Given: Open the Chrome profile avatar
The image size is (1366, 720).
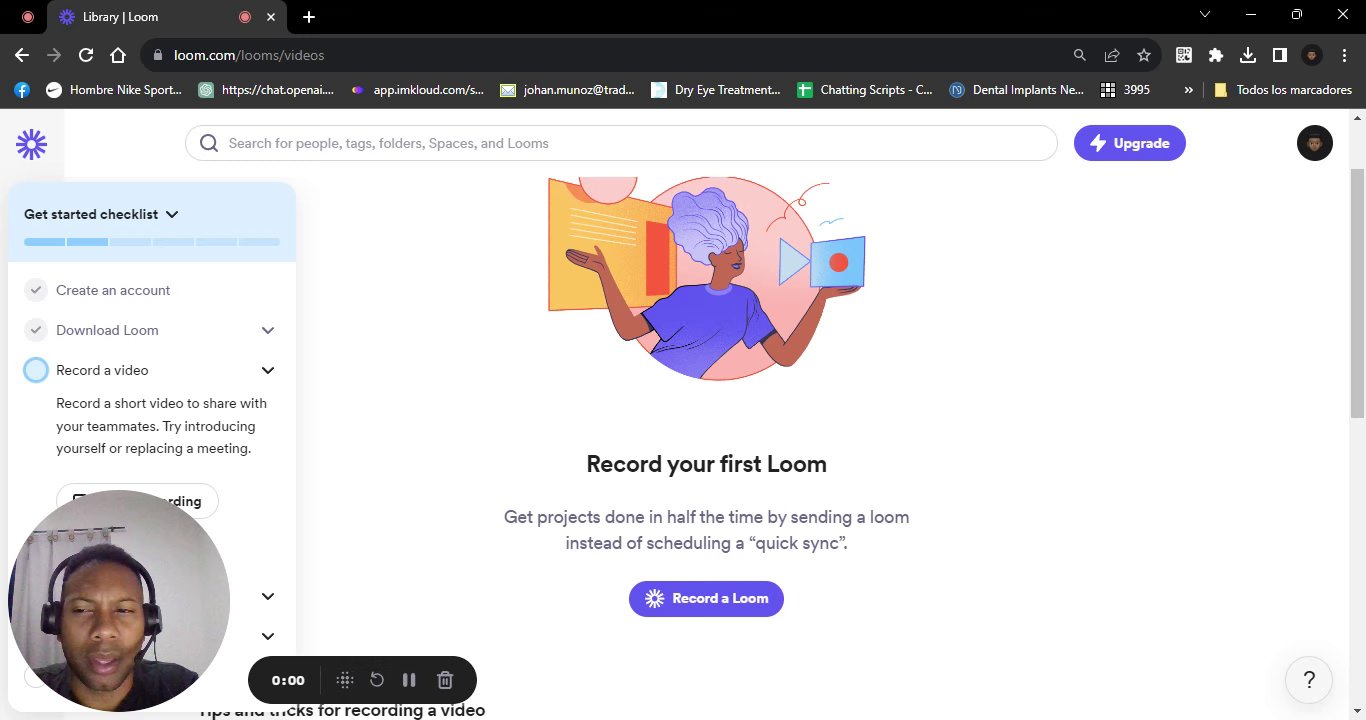Looking at the screenshot, I should [x=1312, y=55].
